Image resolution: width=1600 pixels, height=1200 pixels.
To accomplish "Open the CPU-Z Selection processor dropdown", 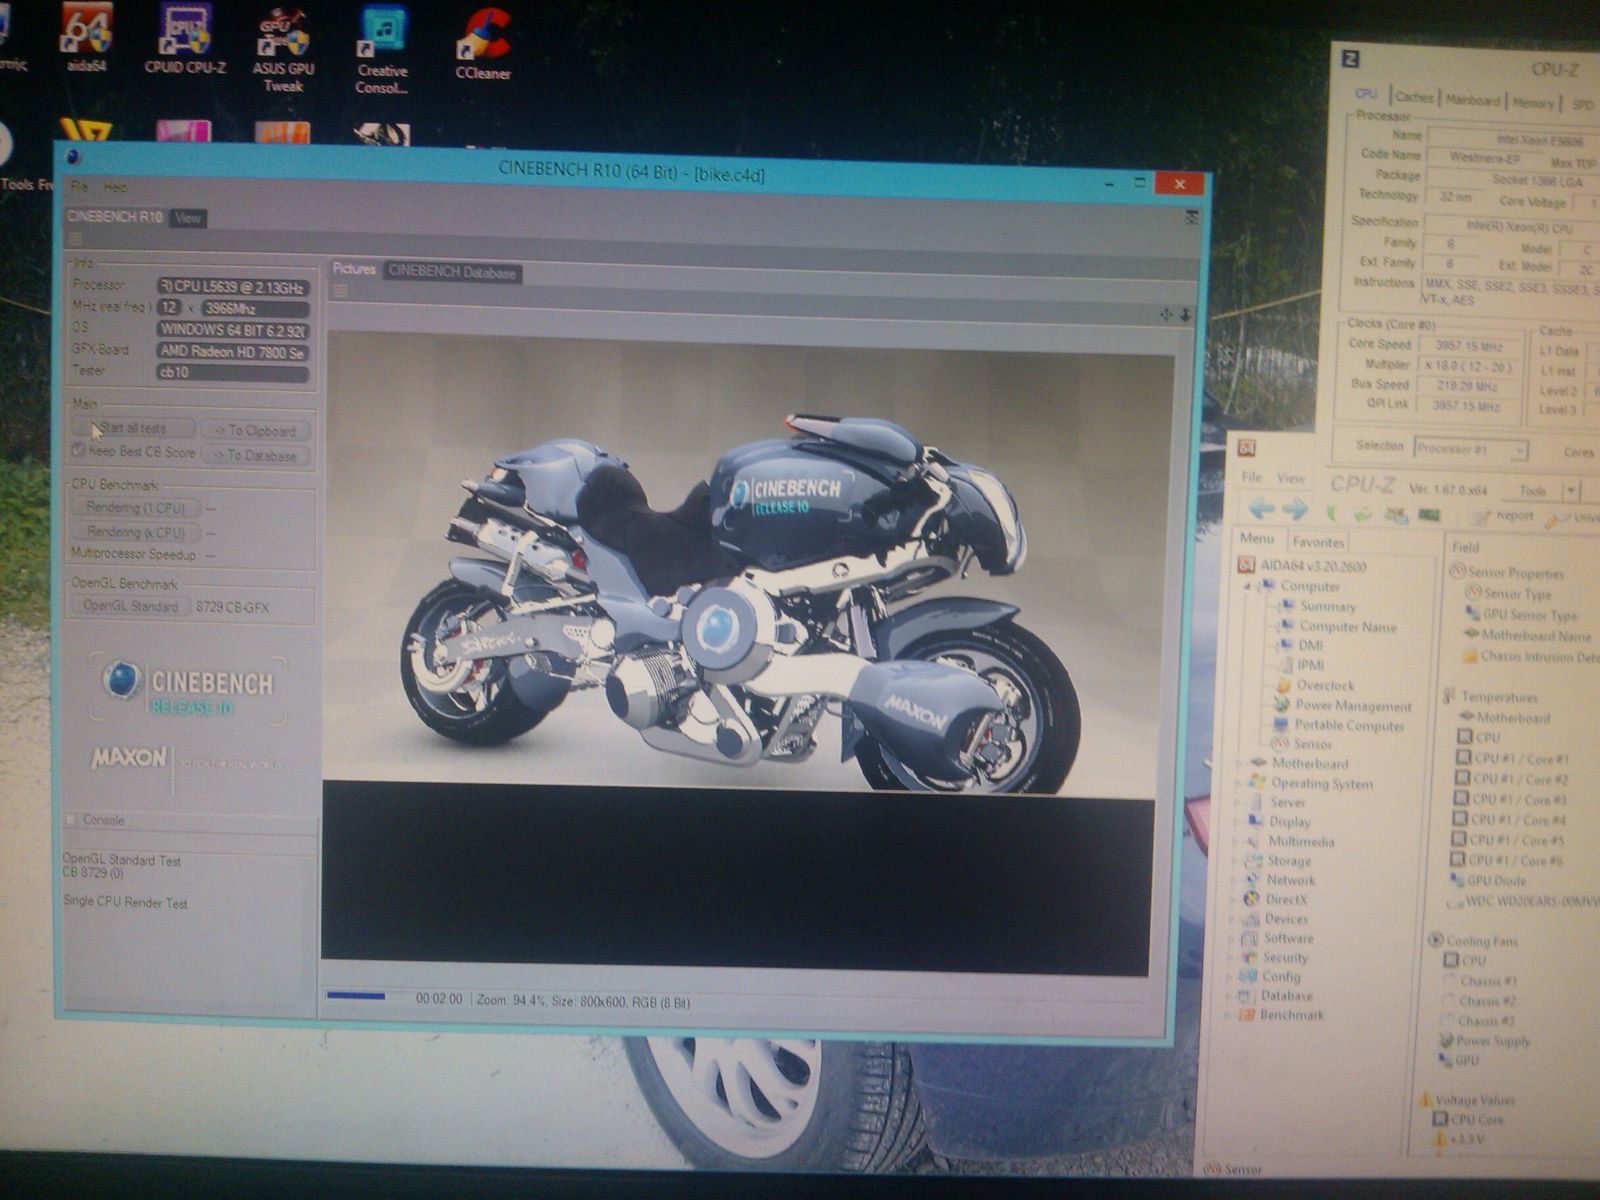I will pos(1471,449).
